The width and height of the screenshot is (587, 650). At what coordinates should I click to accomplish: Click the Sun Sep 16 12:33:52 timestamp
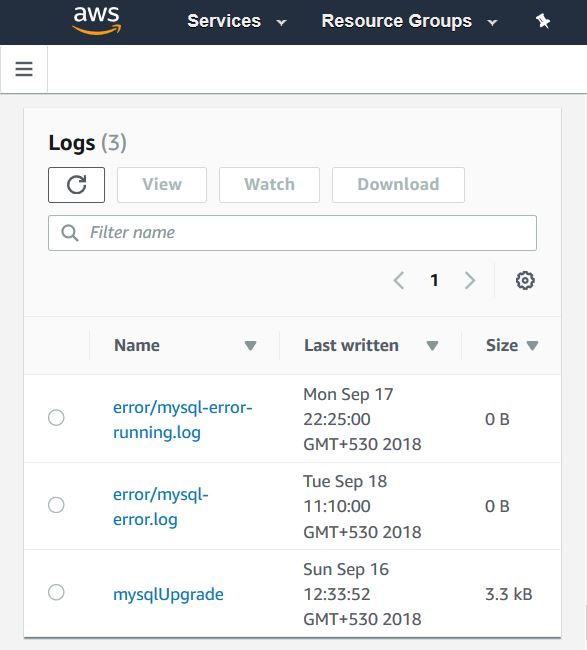click(362, 594)
